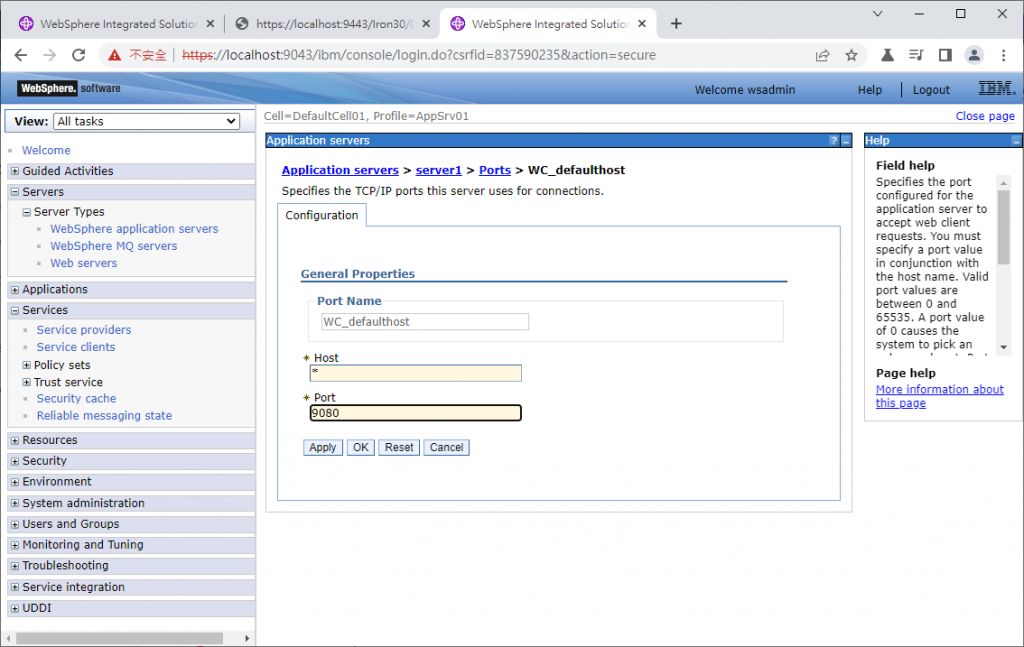This screenshot has width=1024, height=647.
Task: Click the browser back arrow
Action: [x=20, y=55]
